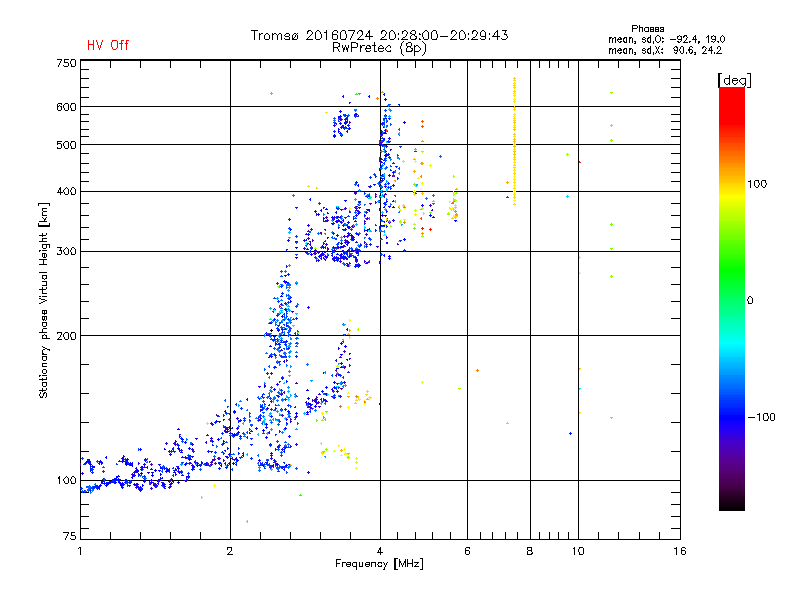Click the '200' height axis tick label
This screenshot has width=800, height=600.
(x=67, y=336)
